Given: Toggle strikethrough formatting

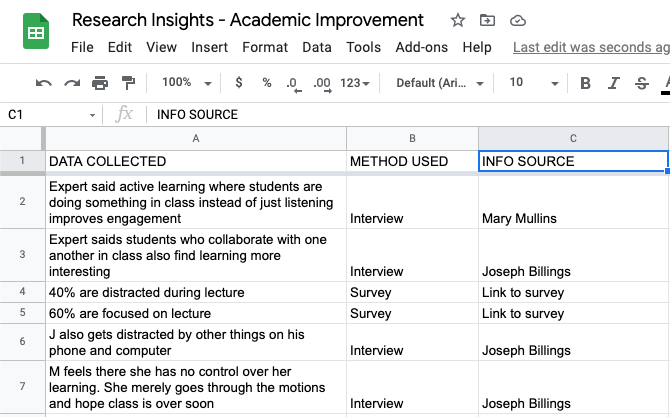Looking at the screenshot, I should tap(641, 83).
